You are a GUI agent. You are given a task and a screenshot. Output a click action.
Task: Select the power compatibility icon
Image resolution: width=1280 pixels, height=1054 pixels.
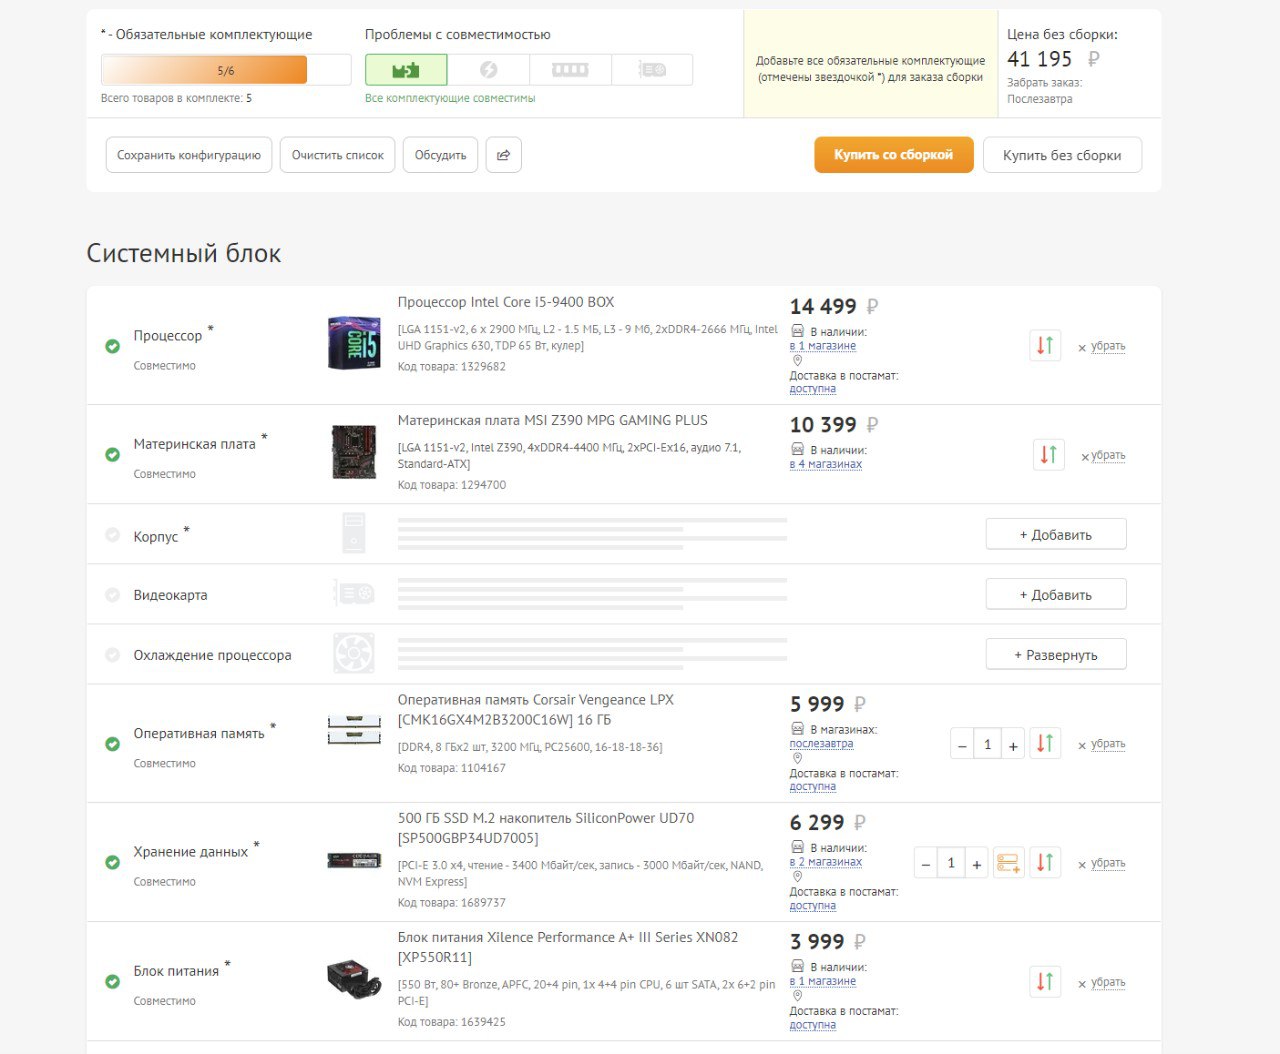(x=488, y=70)
